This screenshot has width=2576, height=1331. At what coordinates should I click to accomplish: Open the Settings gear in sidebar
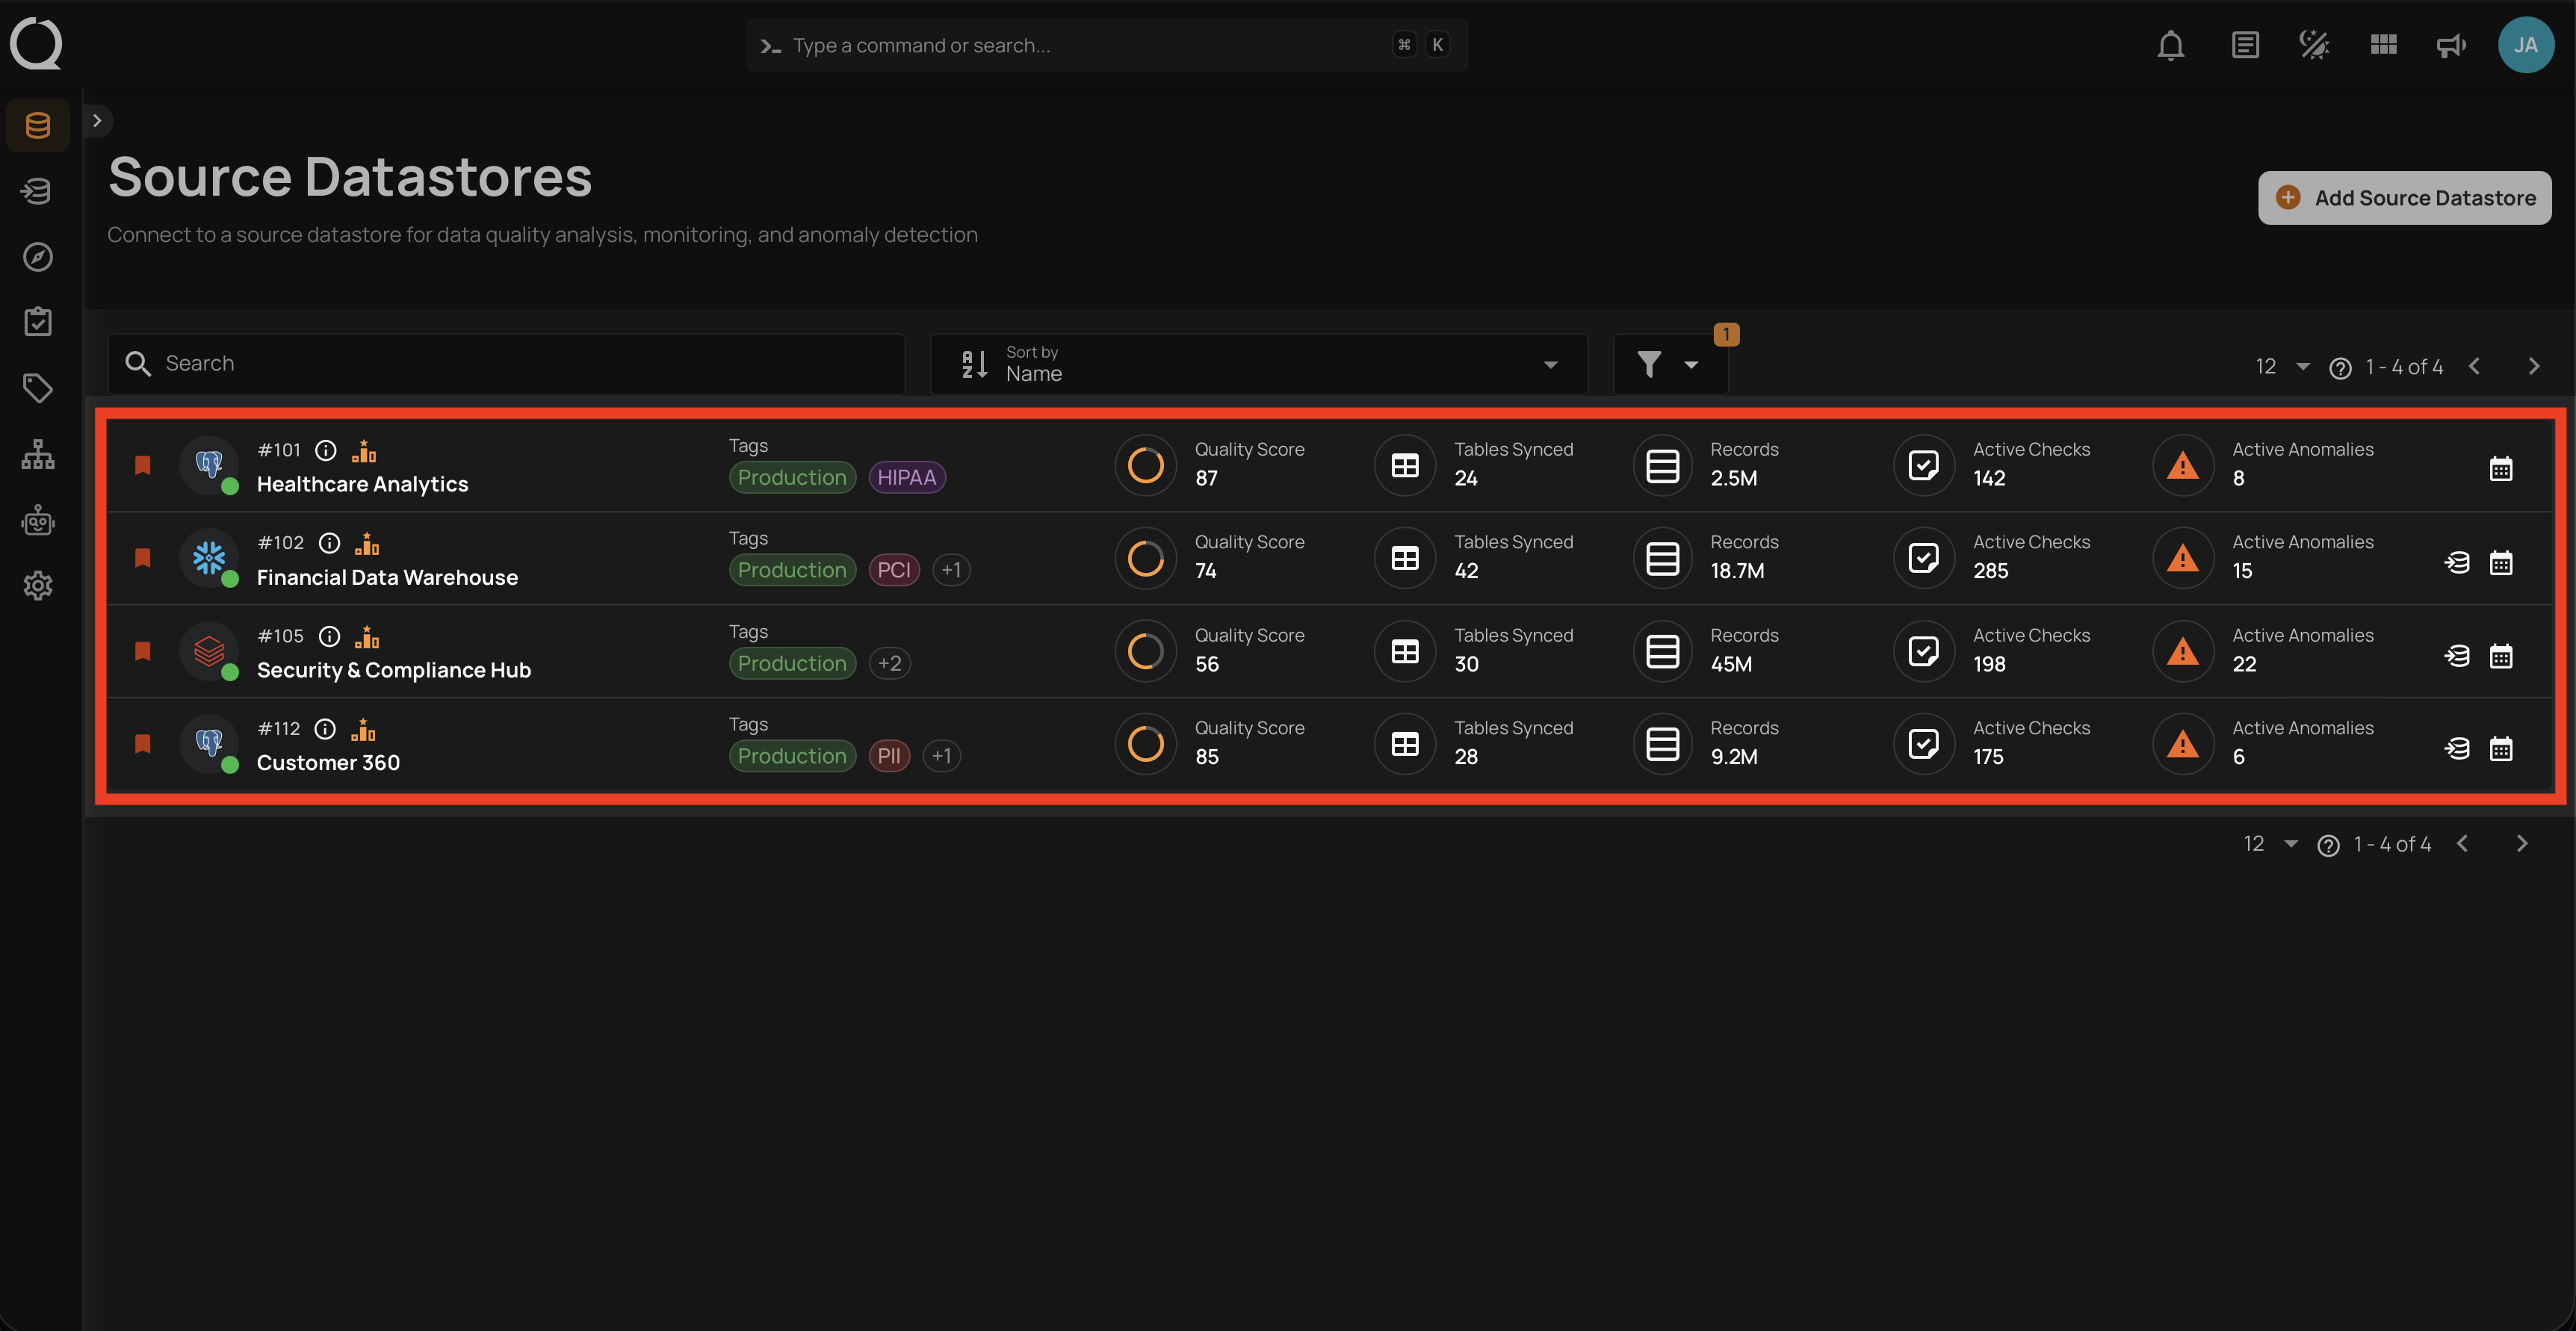coord(38,586)
